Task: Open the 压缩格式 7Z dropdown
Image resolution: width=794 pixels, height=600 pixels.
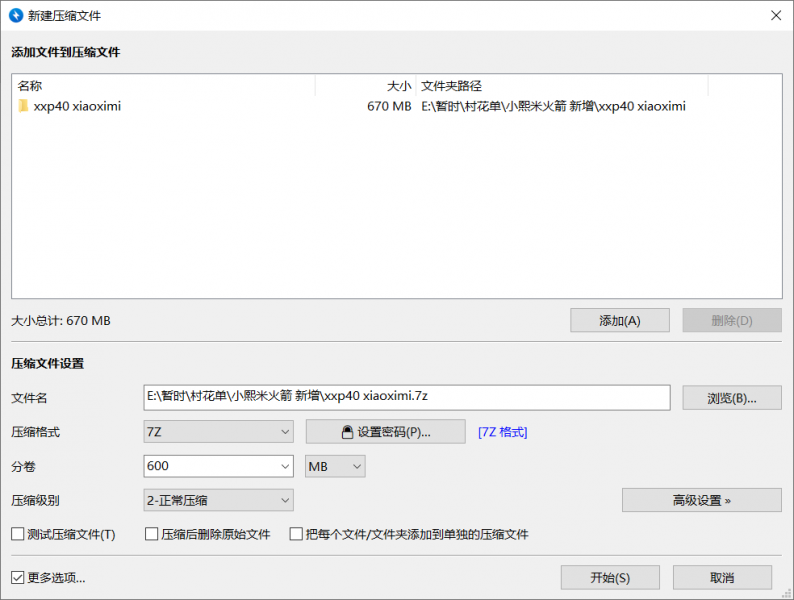Action: click(x=218, y=432)
